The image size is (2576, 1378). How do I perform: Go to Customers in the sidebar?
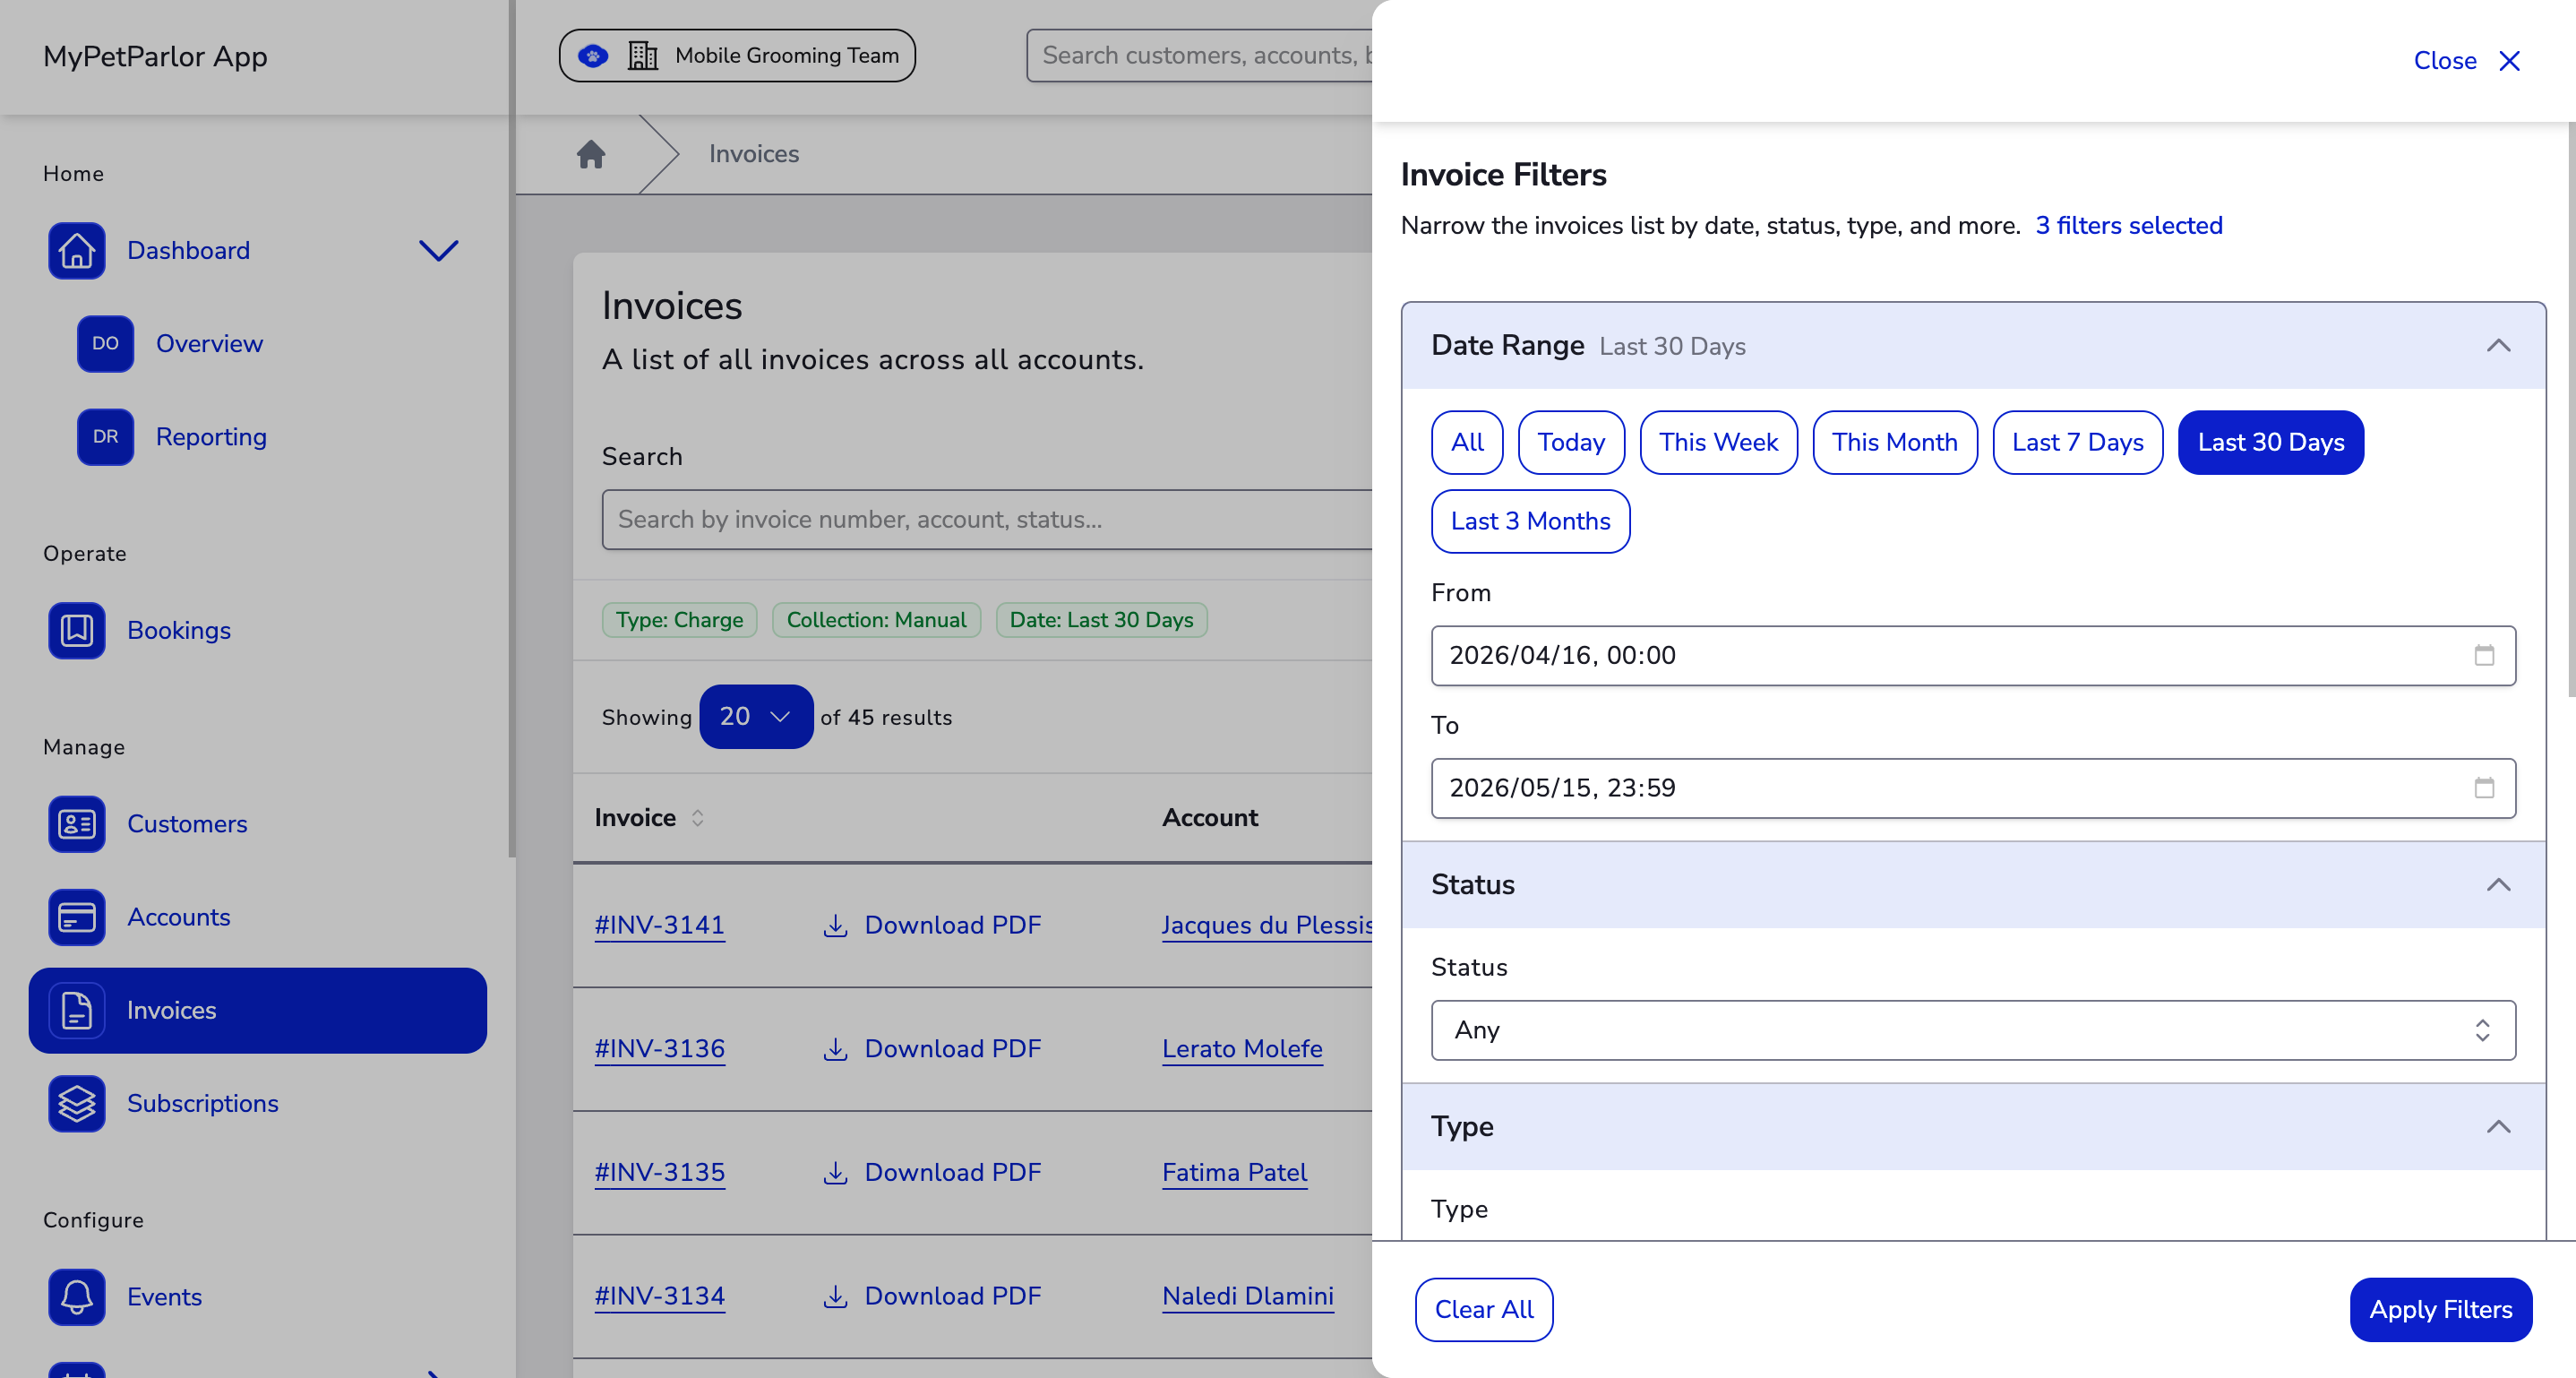[x=187, y=824]
